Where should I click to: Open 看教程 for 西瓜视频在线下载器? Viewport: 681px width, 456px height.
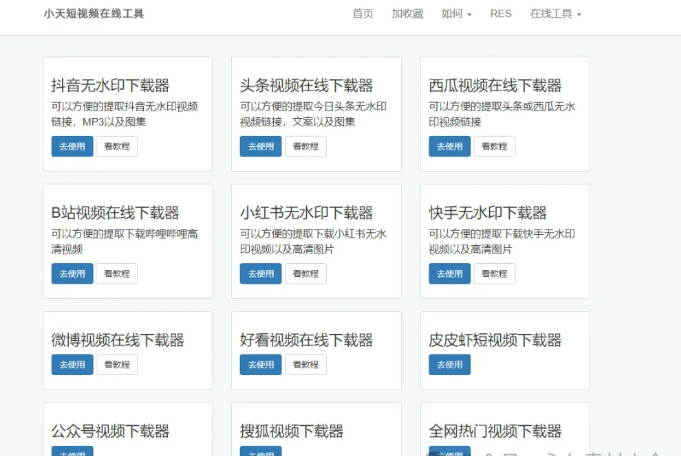pyautogui.click(x=495, y=146)
